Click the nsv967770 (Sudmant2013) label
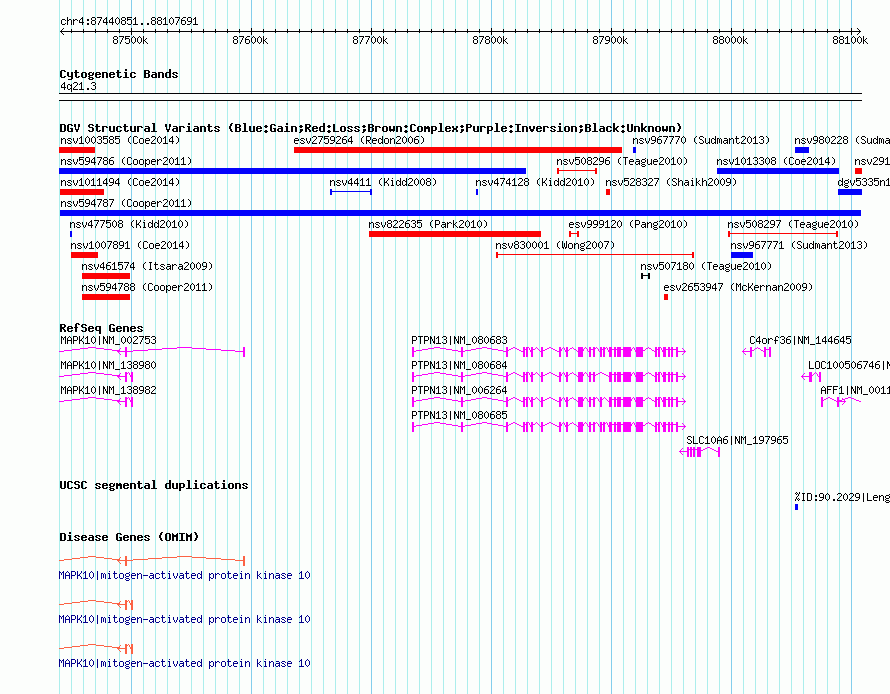890x694 pixels. coord(701,140)
